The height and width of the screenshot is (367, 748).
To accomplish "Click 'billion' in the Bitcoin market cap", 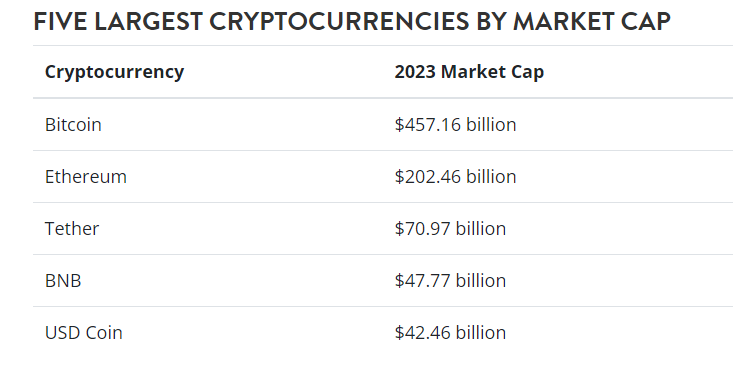I will click(x=491, y=124).
